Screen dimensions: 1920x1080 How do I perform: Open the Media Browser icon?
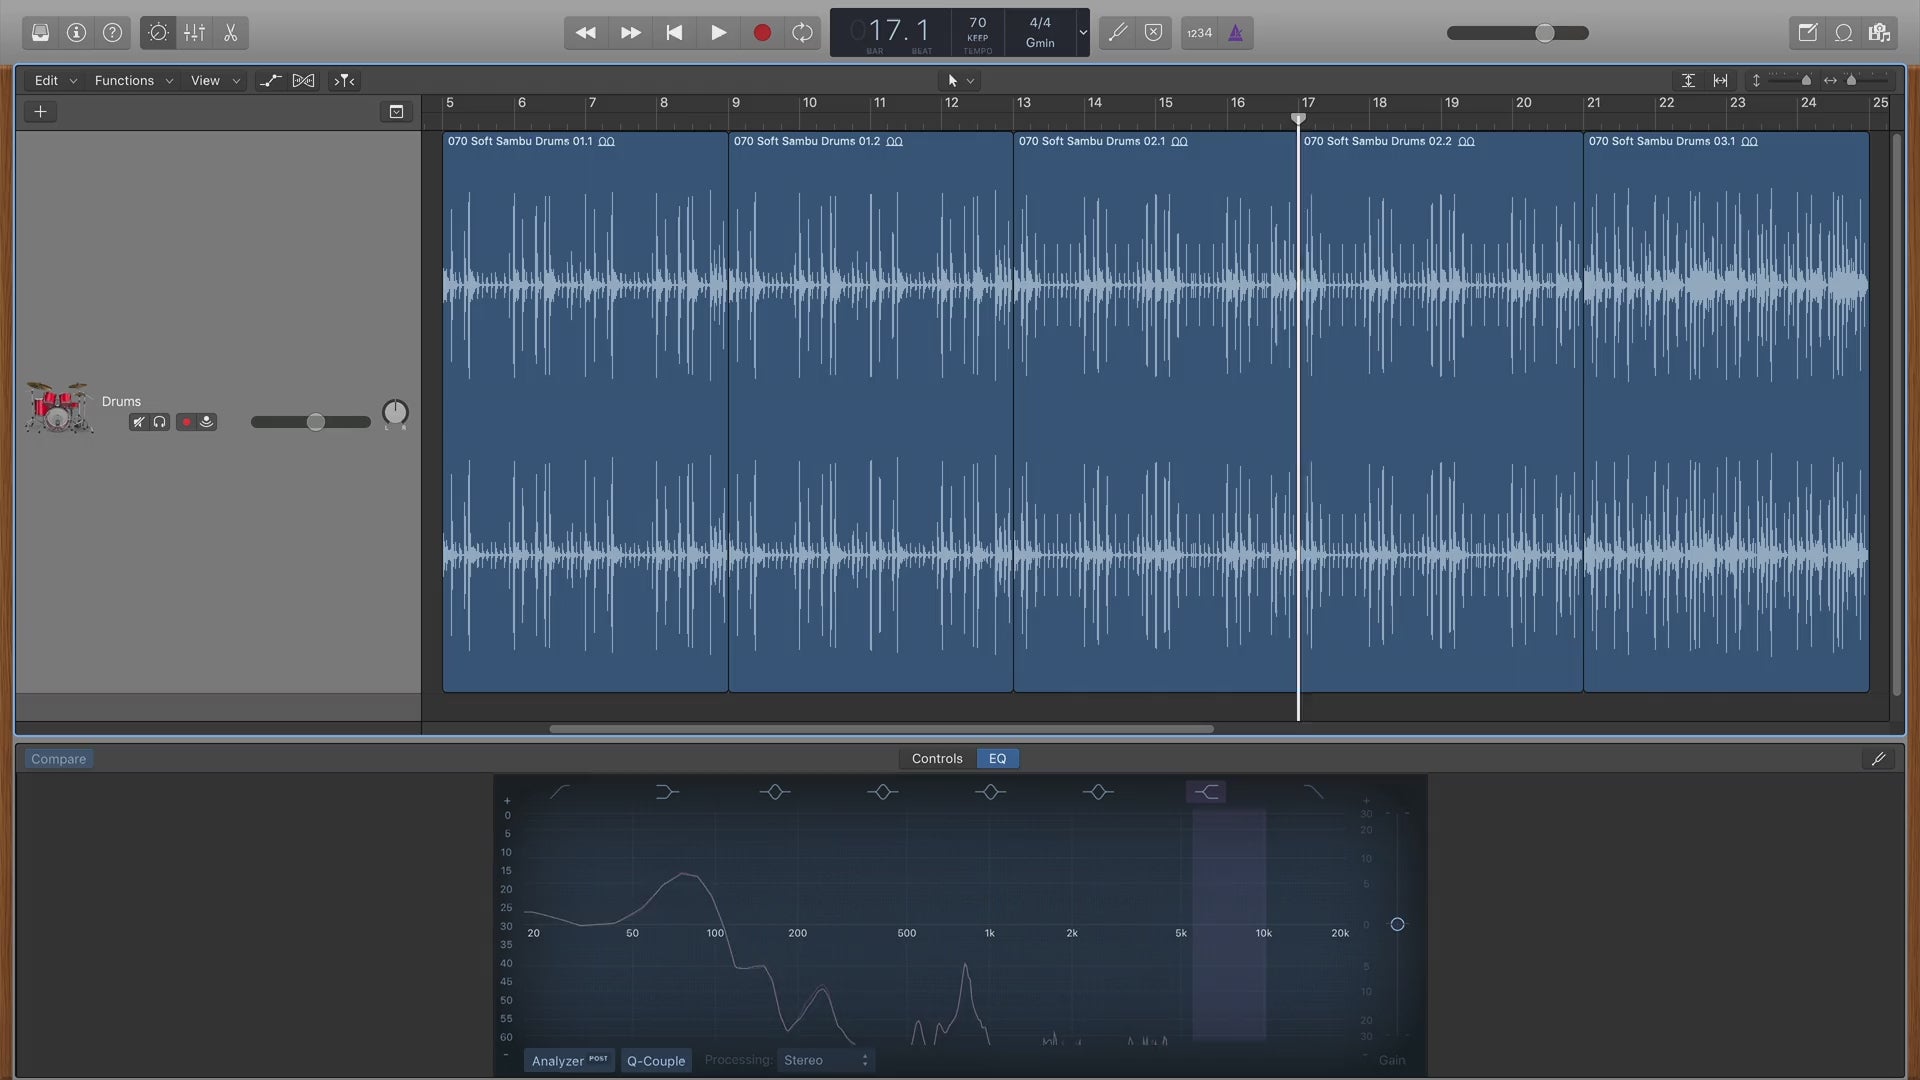[x=1879, y=33]
